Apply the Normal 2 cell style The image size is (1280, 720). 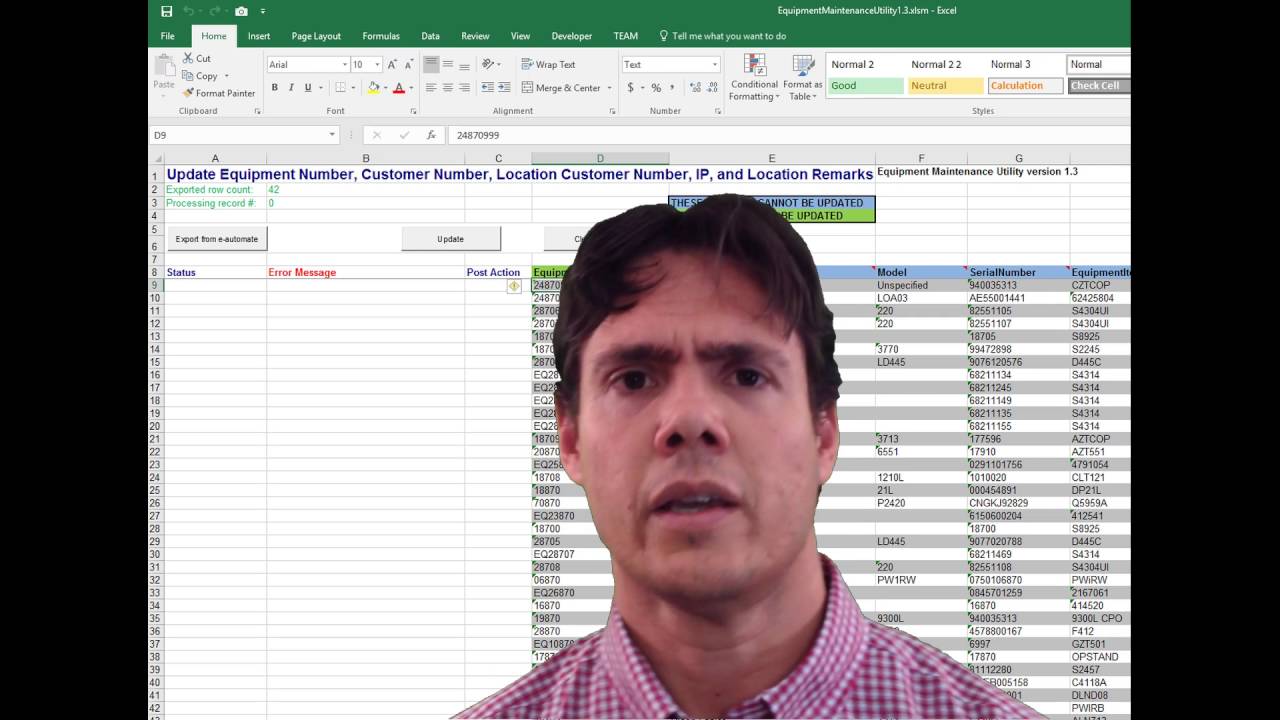click(x=866, y=65)
